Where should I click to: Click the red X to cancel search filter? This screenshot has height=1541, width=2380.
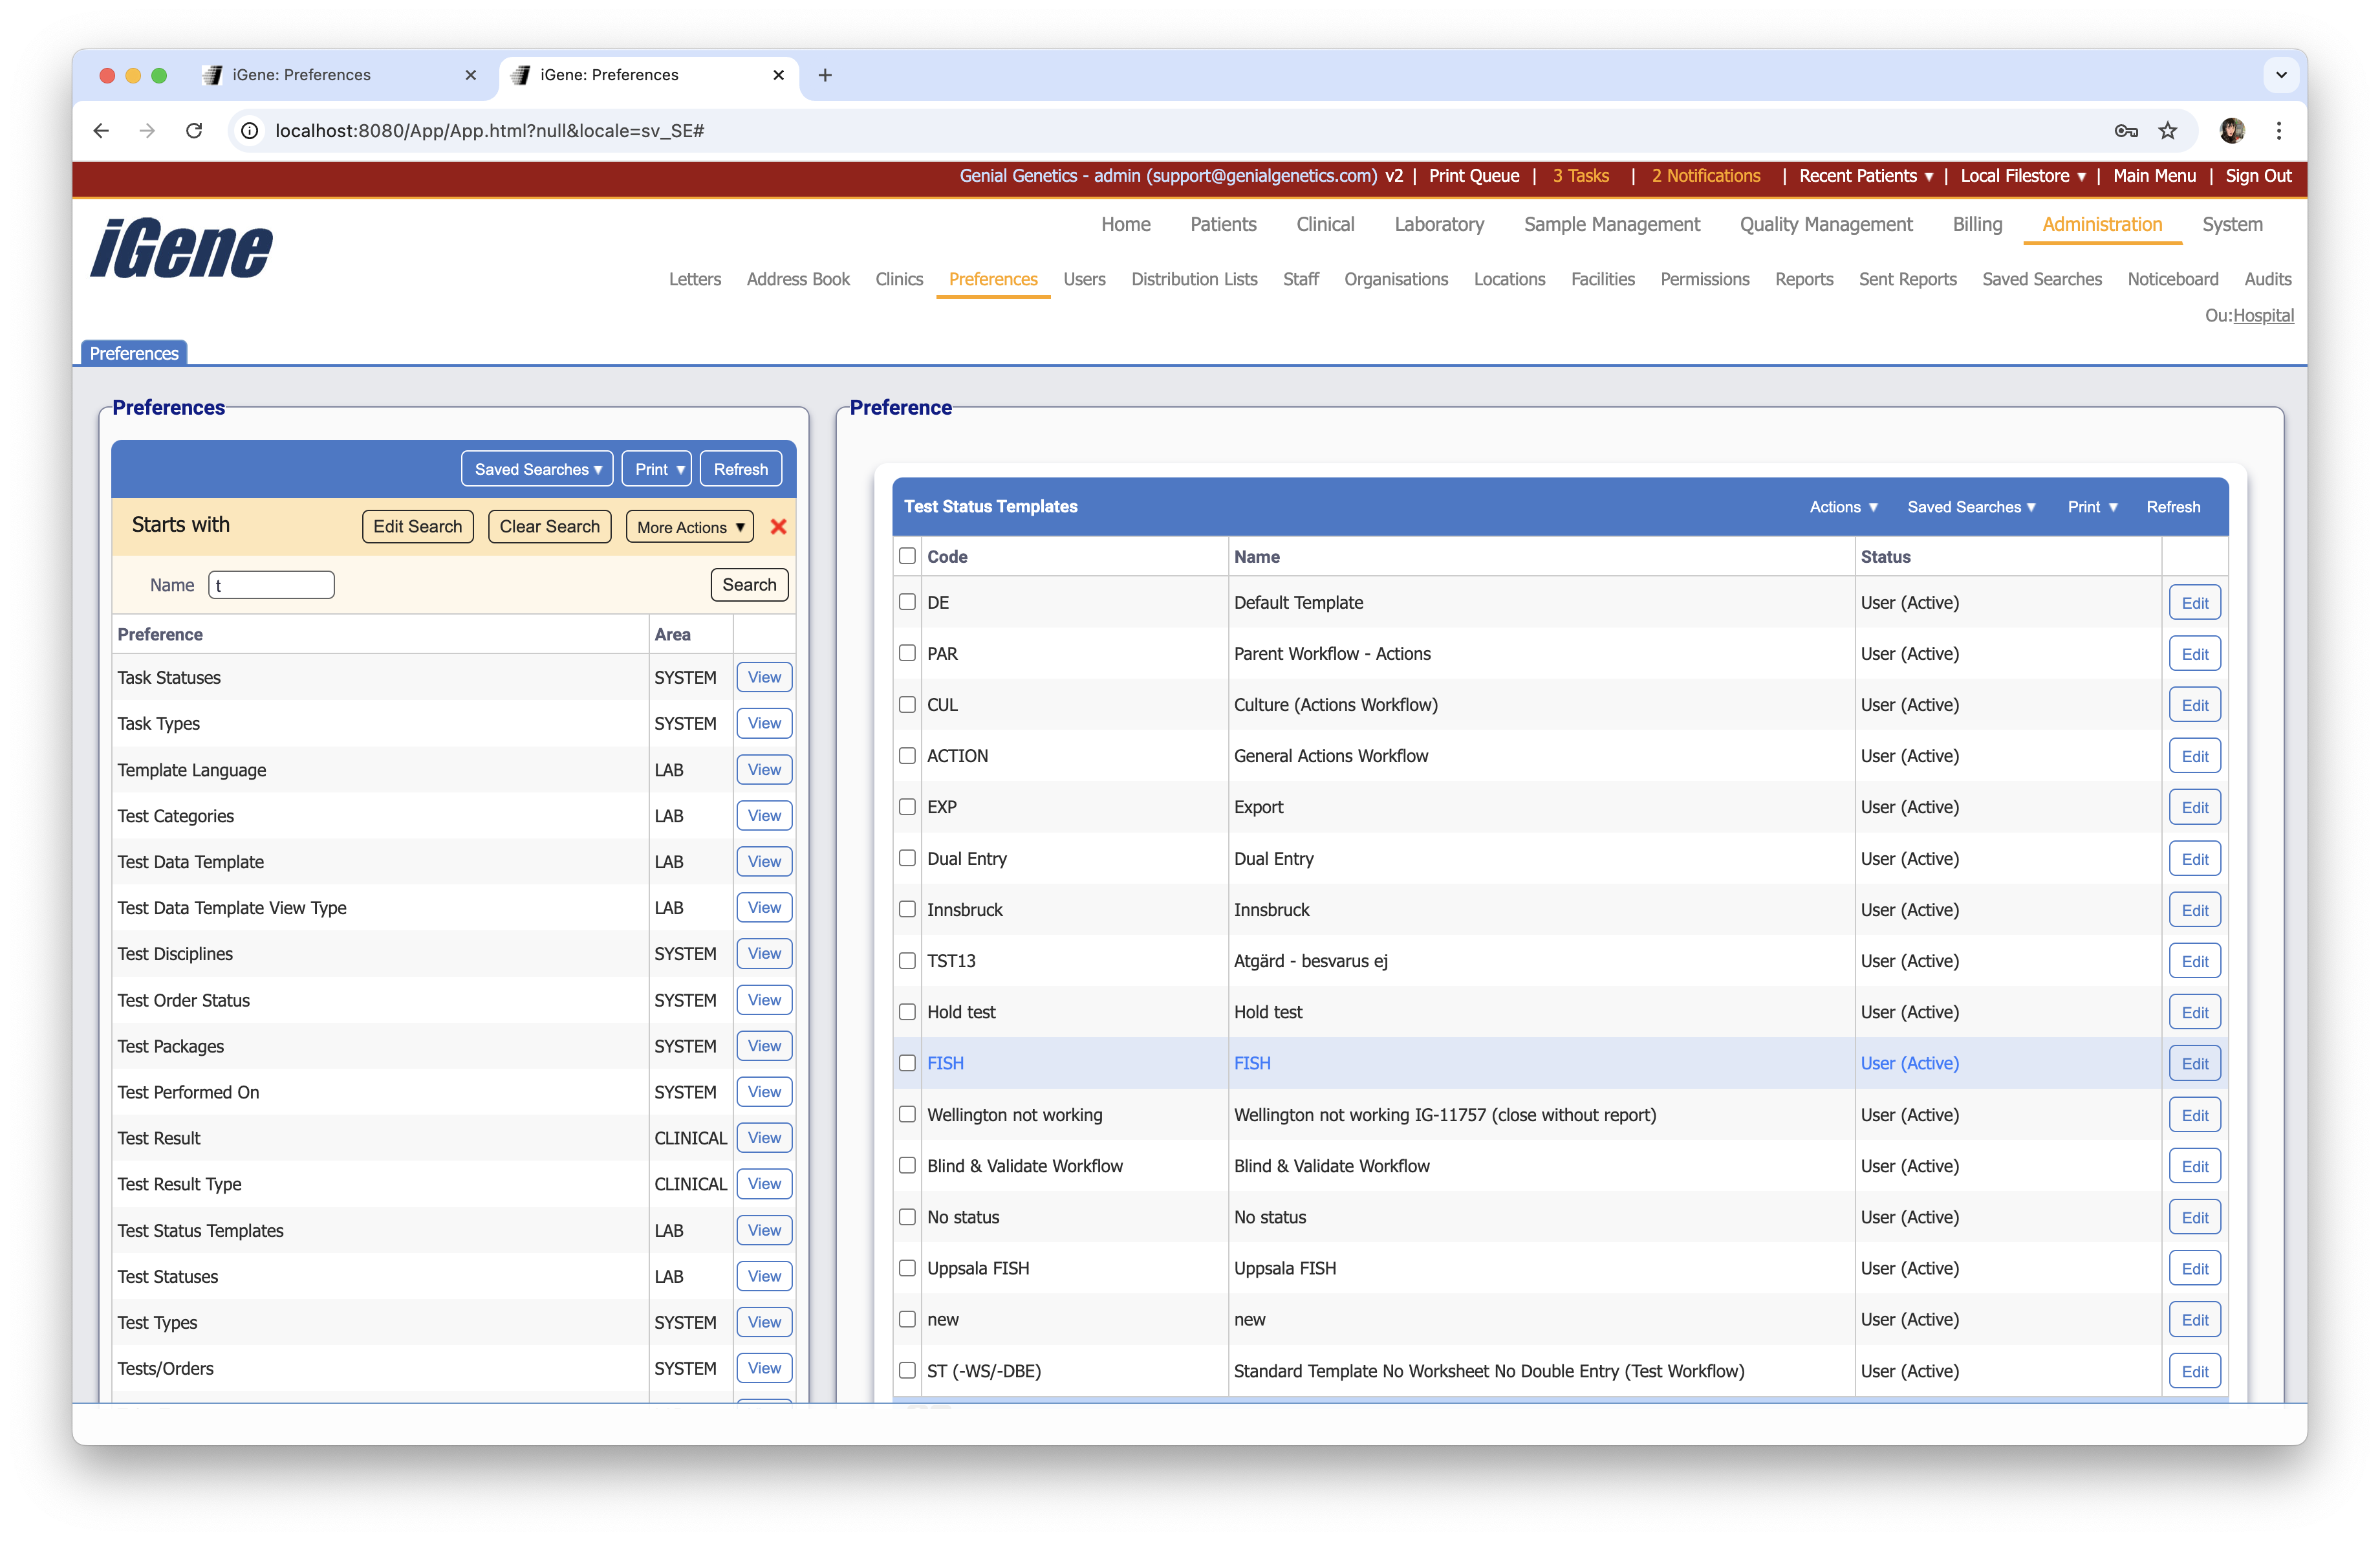[x=779, y=526]
